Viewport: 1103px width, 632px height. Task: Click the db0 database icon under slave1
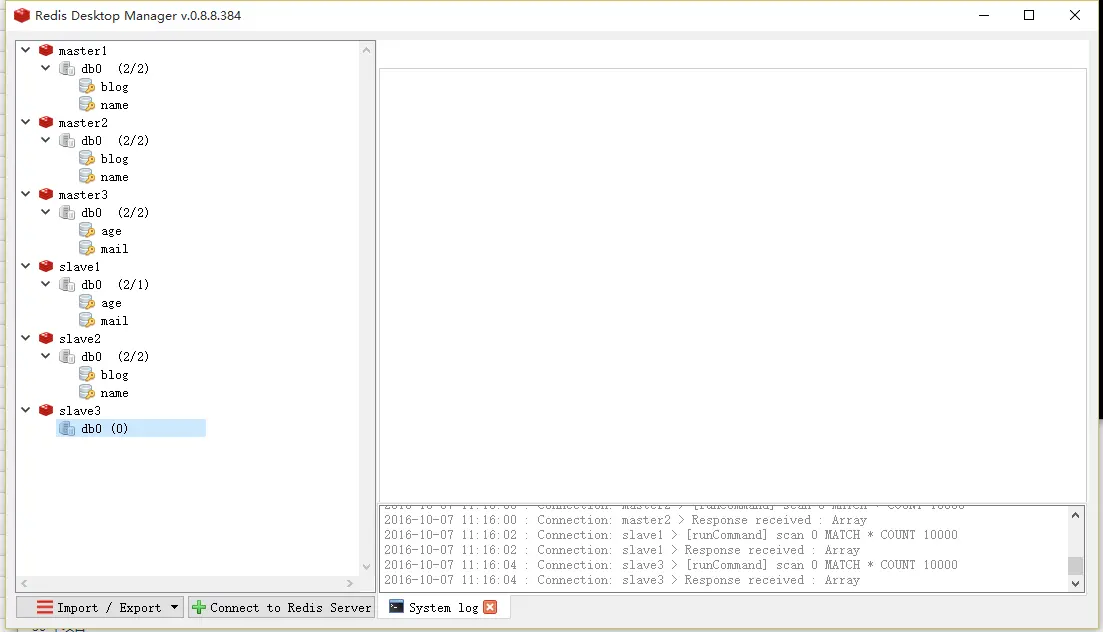(67, 284)
